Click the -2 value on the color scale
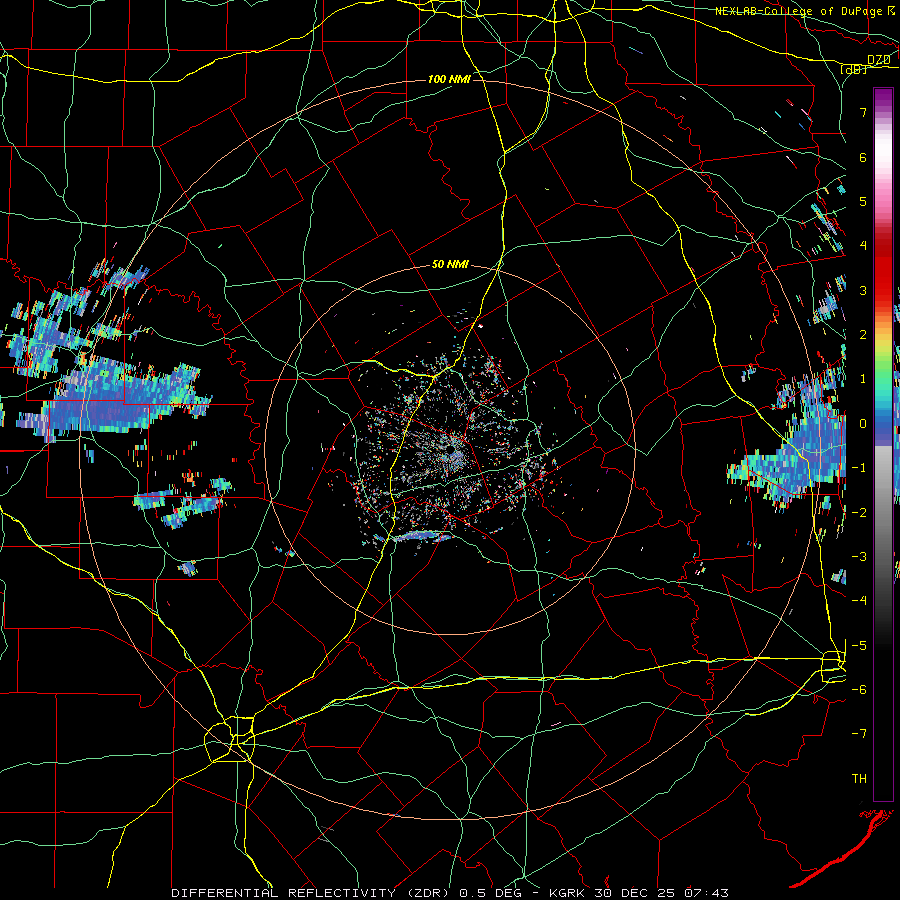 (859, 513)
